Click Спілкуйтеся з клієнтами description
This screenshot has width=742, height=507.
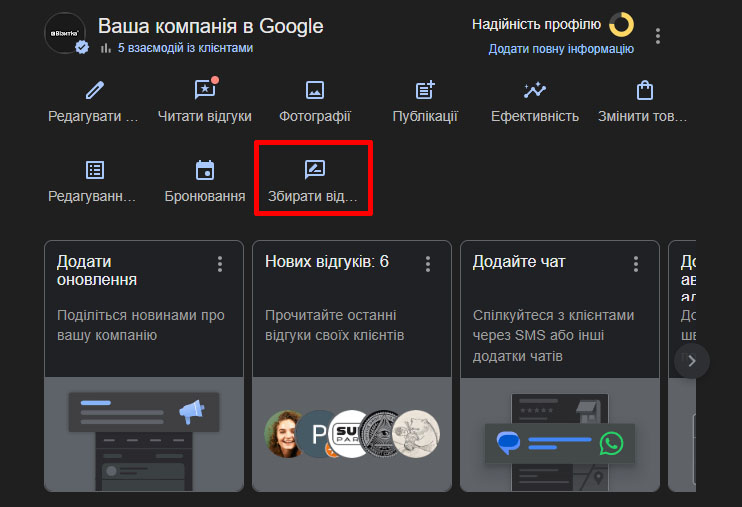point(553,335)
